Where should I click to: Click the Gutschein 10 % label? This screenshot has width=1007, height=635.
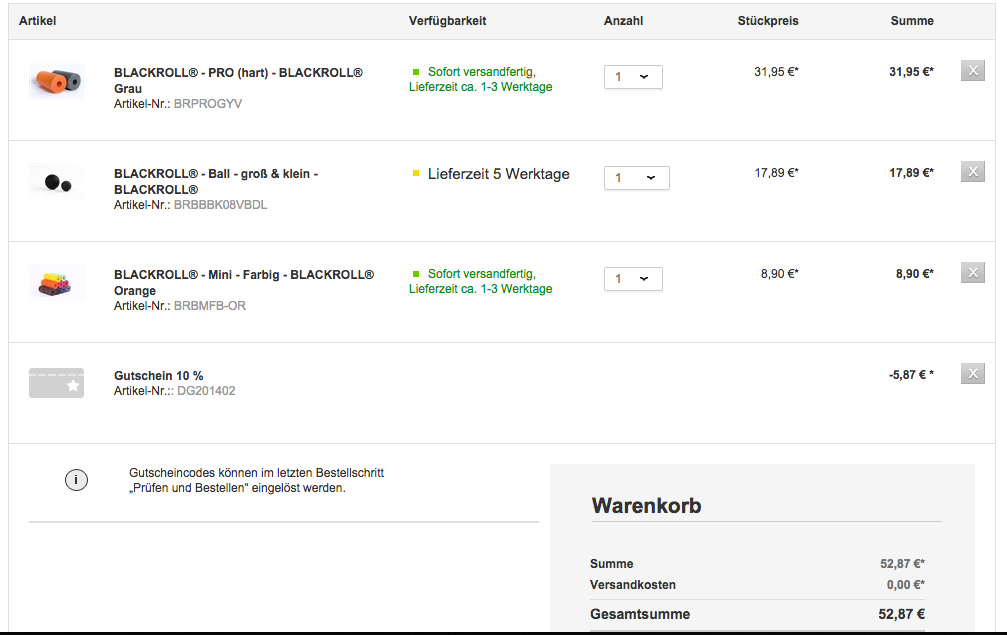(158, 376)
